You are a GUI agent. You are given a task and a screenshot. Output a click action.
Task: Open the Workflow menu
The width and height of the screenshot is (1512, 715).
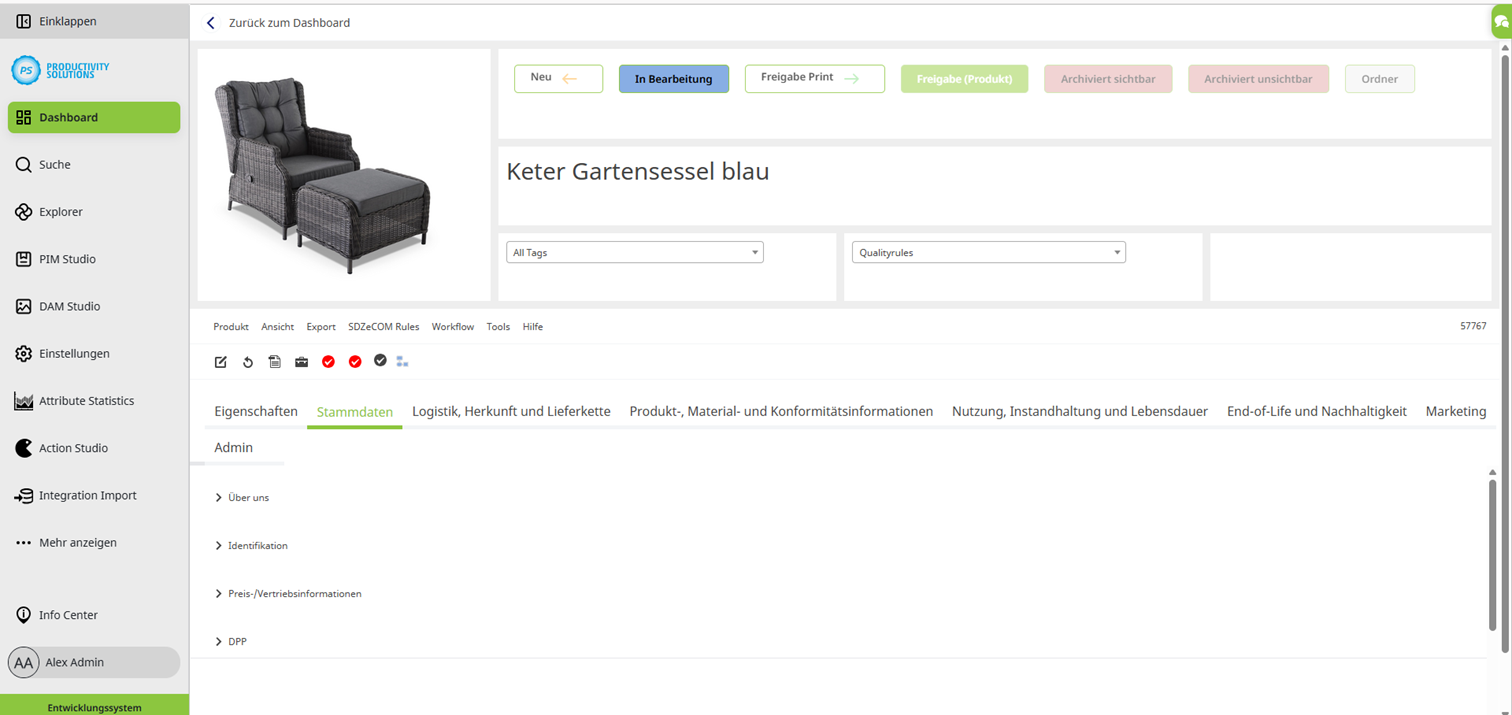[x=453, y=326]
